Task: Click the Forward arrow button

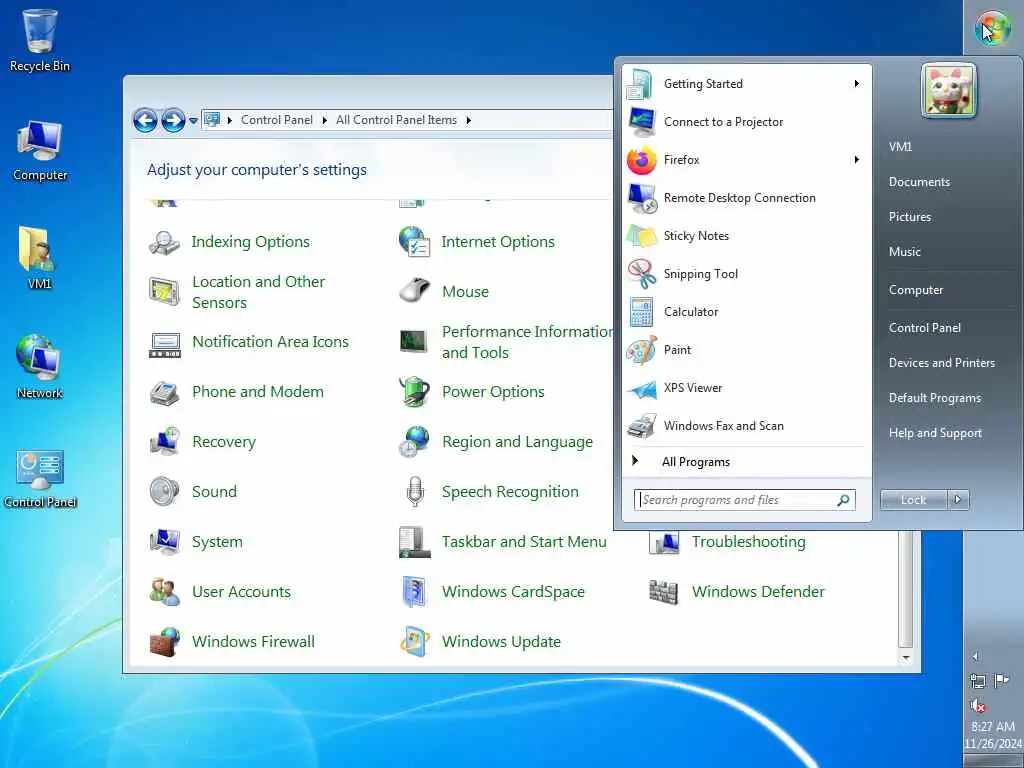Action: coord(173,120)
